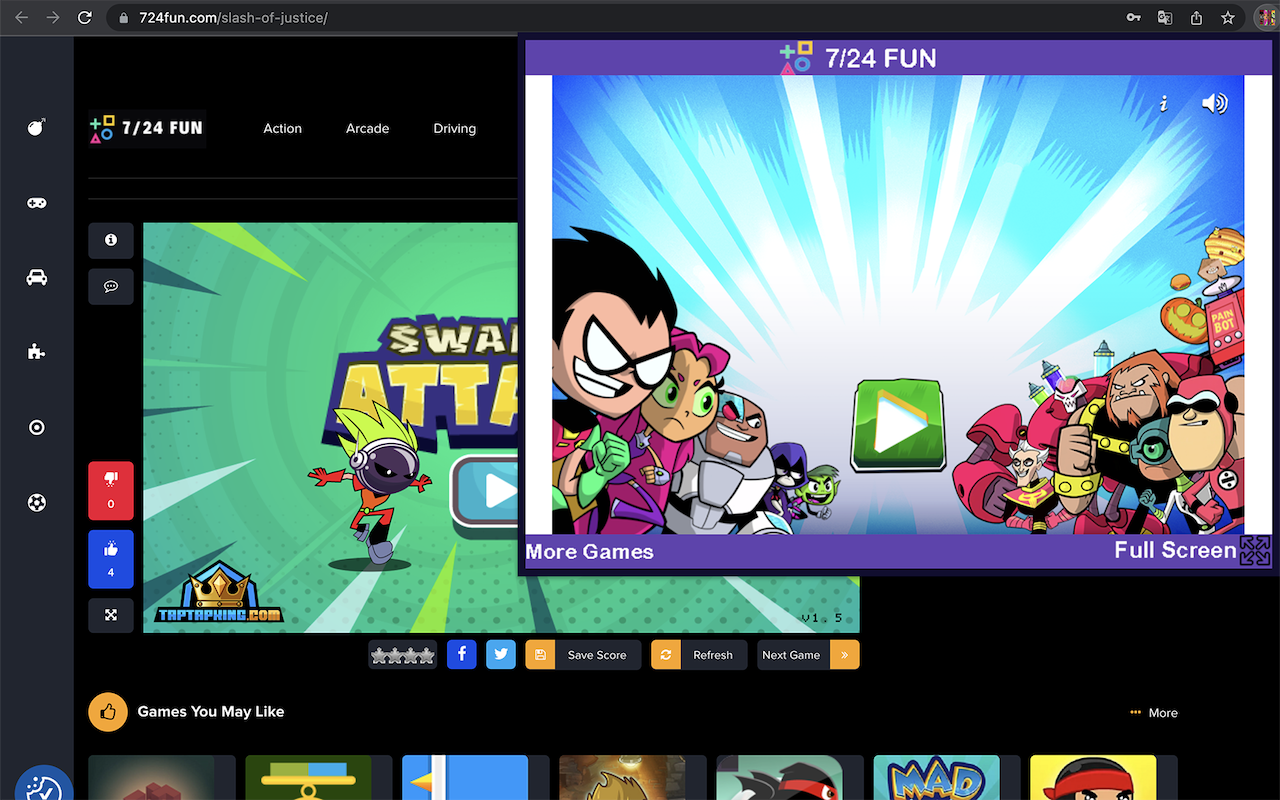
Task: Click the thumbs-up icon by Games You May Like
Action: coord(108,712)
